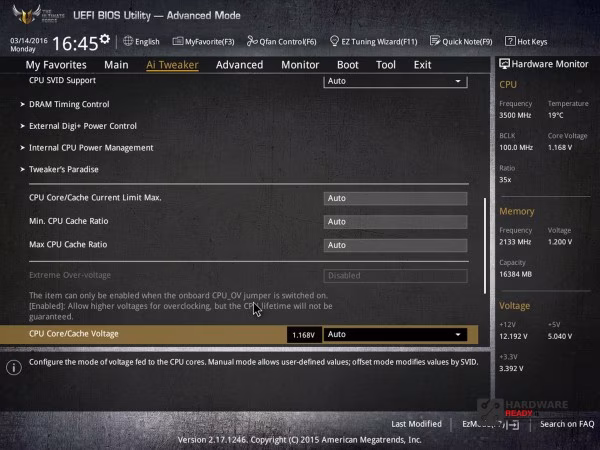The image size is (600, 450).
Task: Click the 03/14/2016 date text
Action: [29, 40]
